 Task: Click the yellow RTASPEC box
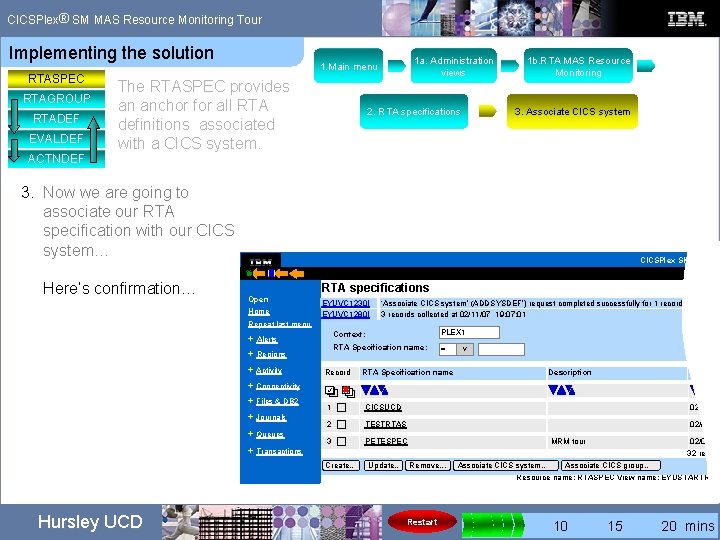point(56,79)
